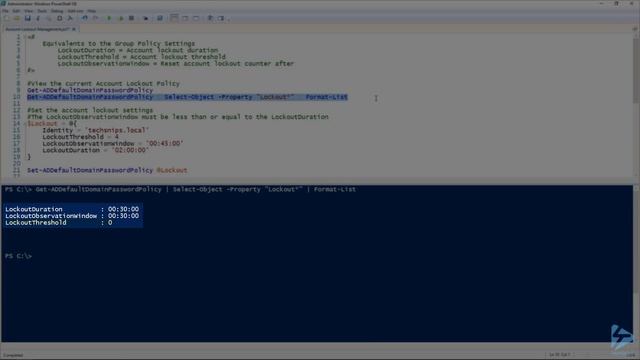
Task: Close the Account Lockout Management.ps1 tab
Action: [x=74, y=29]
